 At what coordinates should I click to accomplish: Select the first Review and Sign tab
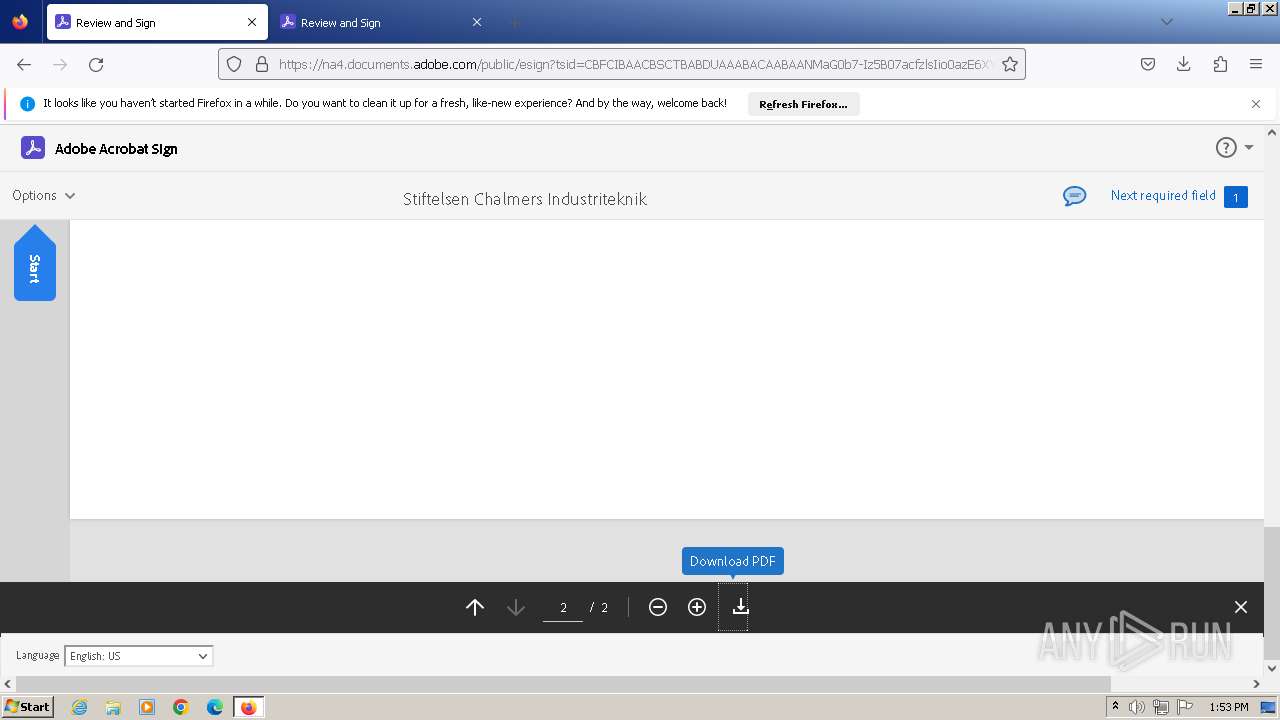157,22
